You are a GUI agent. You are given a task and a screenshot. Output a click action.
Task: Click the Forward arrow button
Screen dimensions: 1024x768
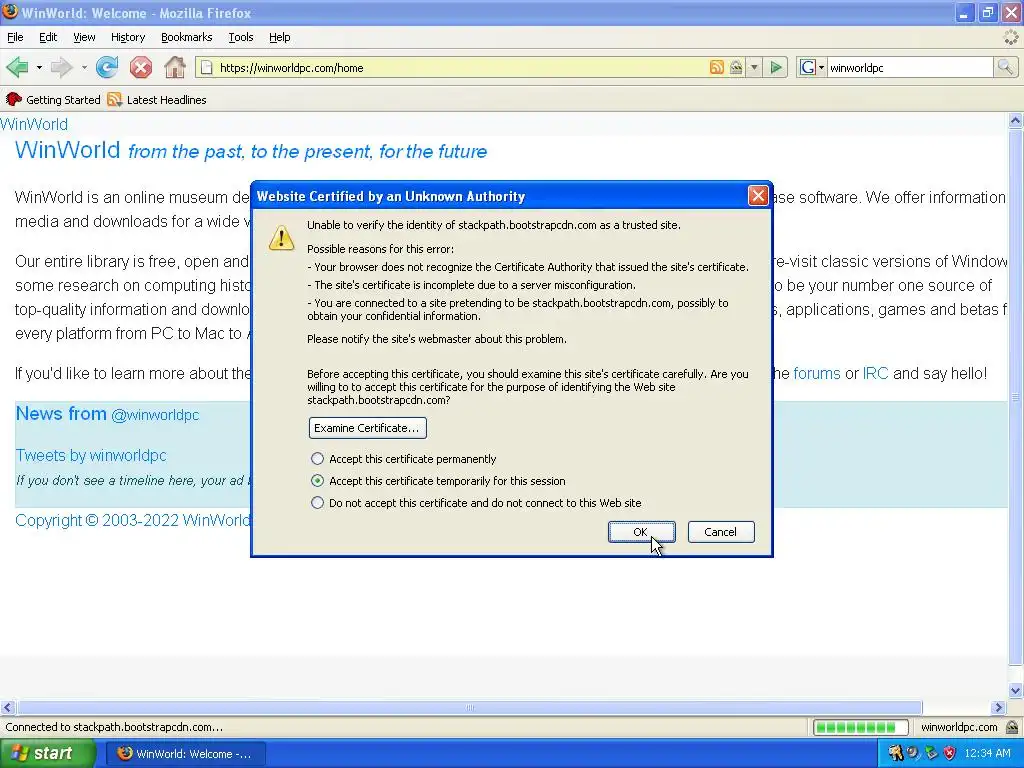click(62, 67)
